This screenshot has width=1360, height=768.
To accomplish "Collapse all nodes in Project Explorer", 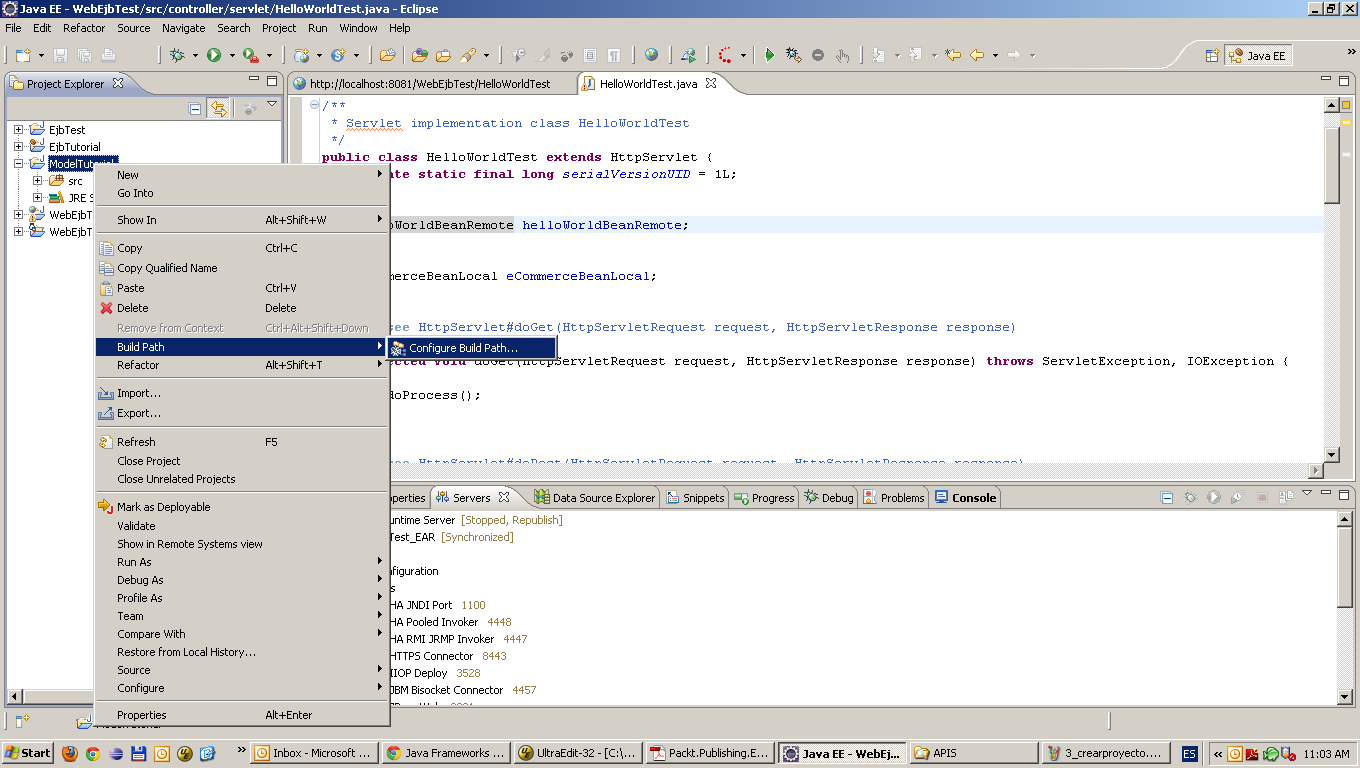I will click(x=195, y=108).
